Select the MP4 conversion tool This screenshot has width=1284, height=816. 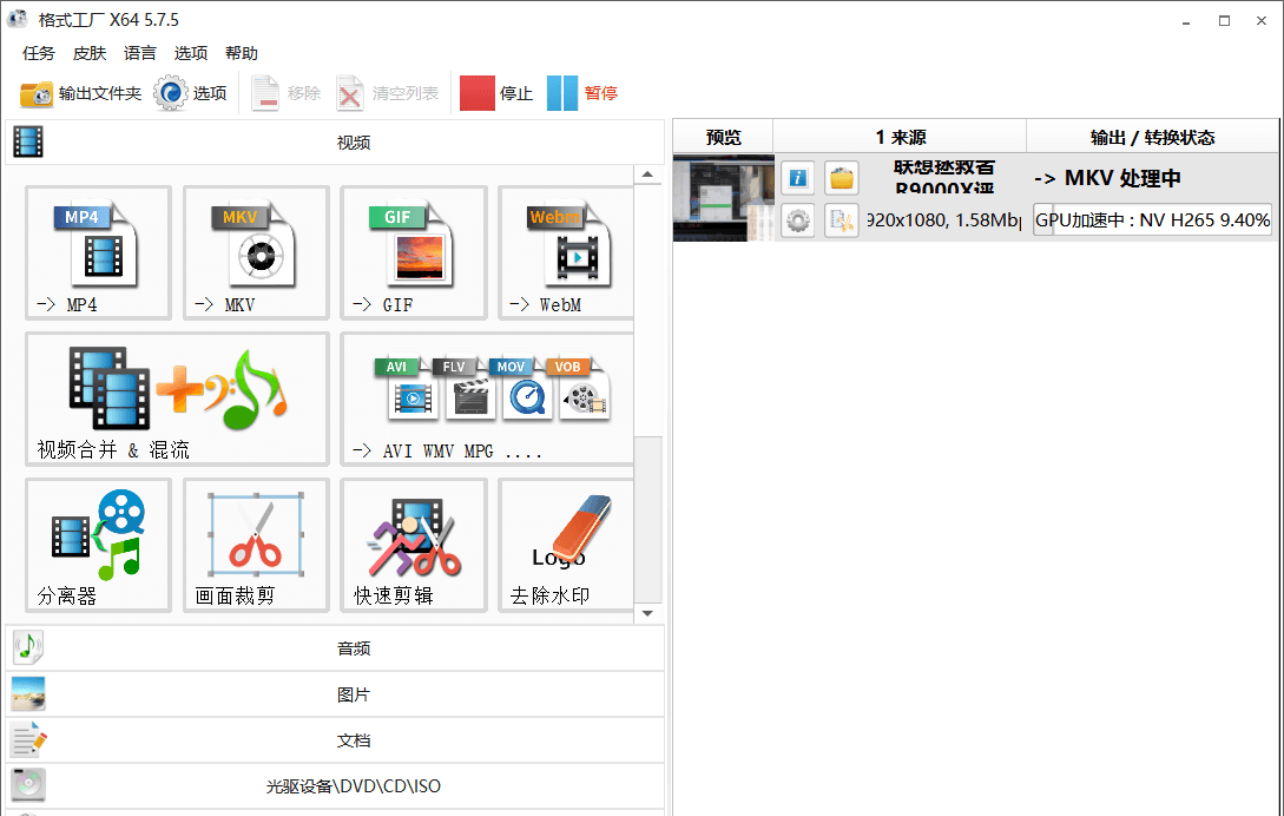pyautogui.click(x=97, y=252)
